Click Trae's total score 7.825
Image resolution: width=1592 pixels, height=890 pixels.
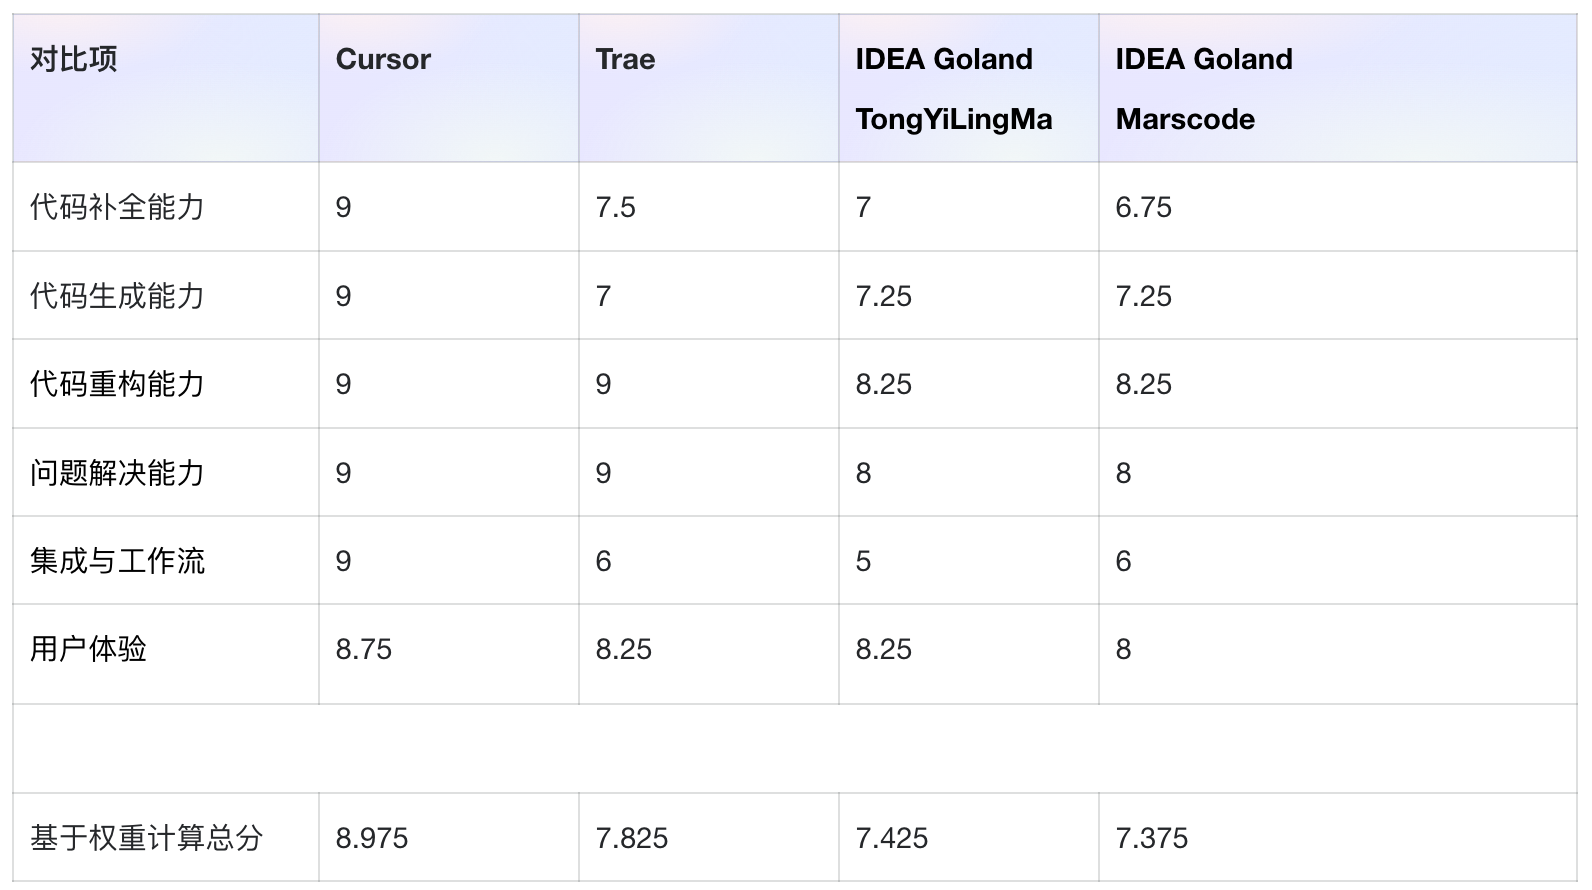(x=632, y=838)
